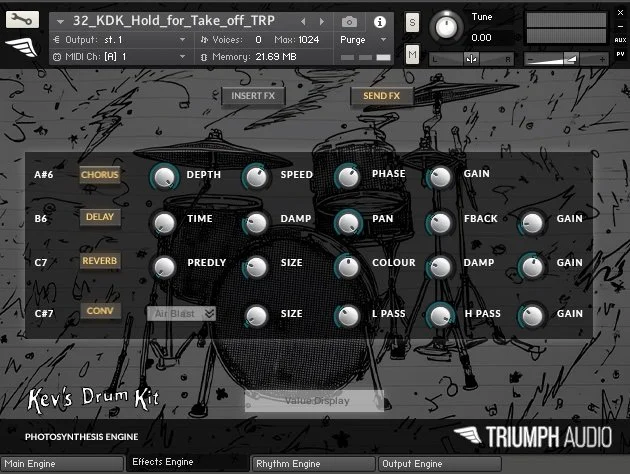
Task: Go to next instrument with right arrow
Action: 322,22
